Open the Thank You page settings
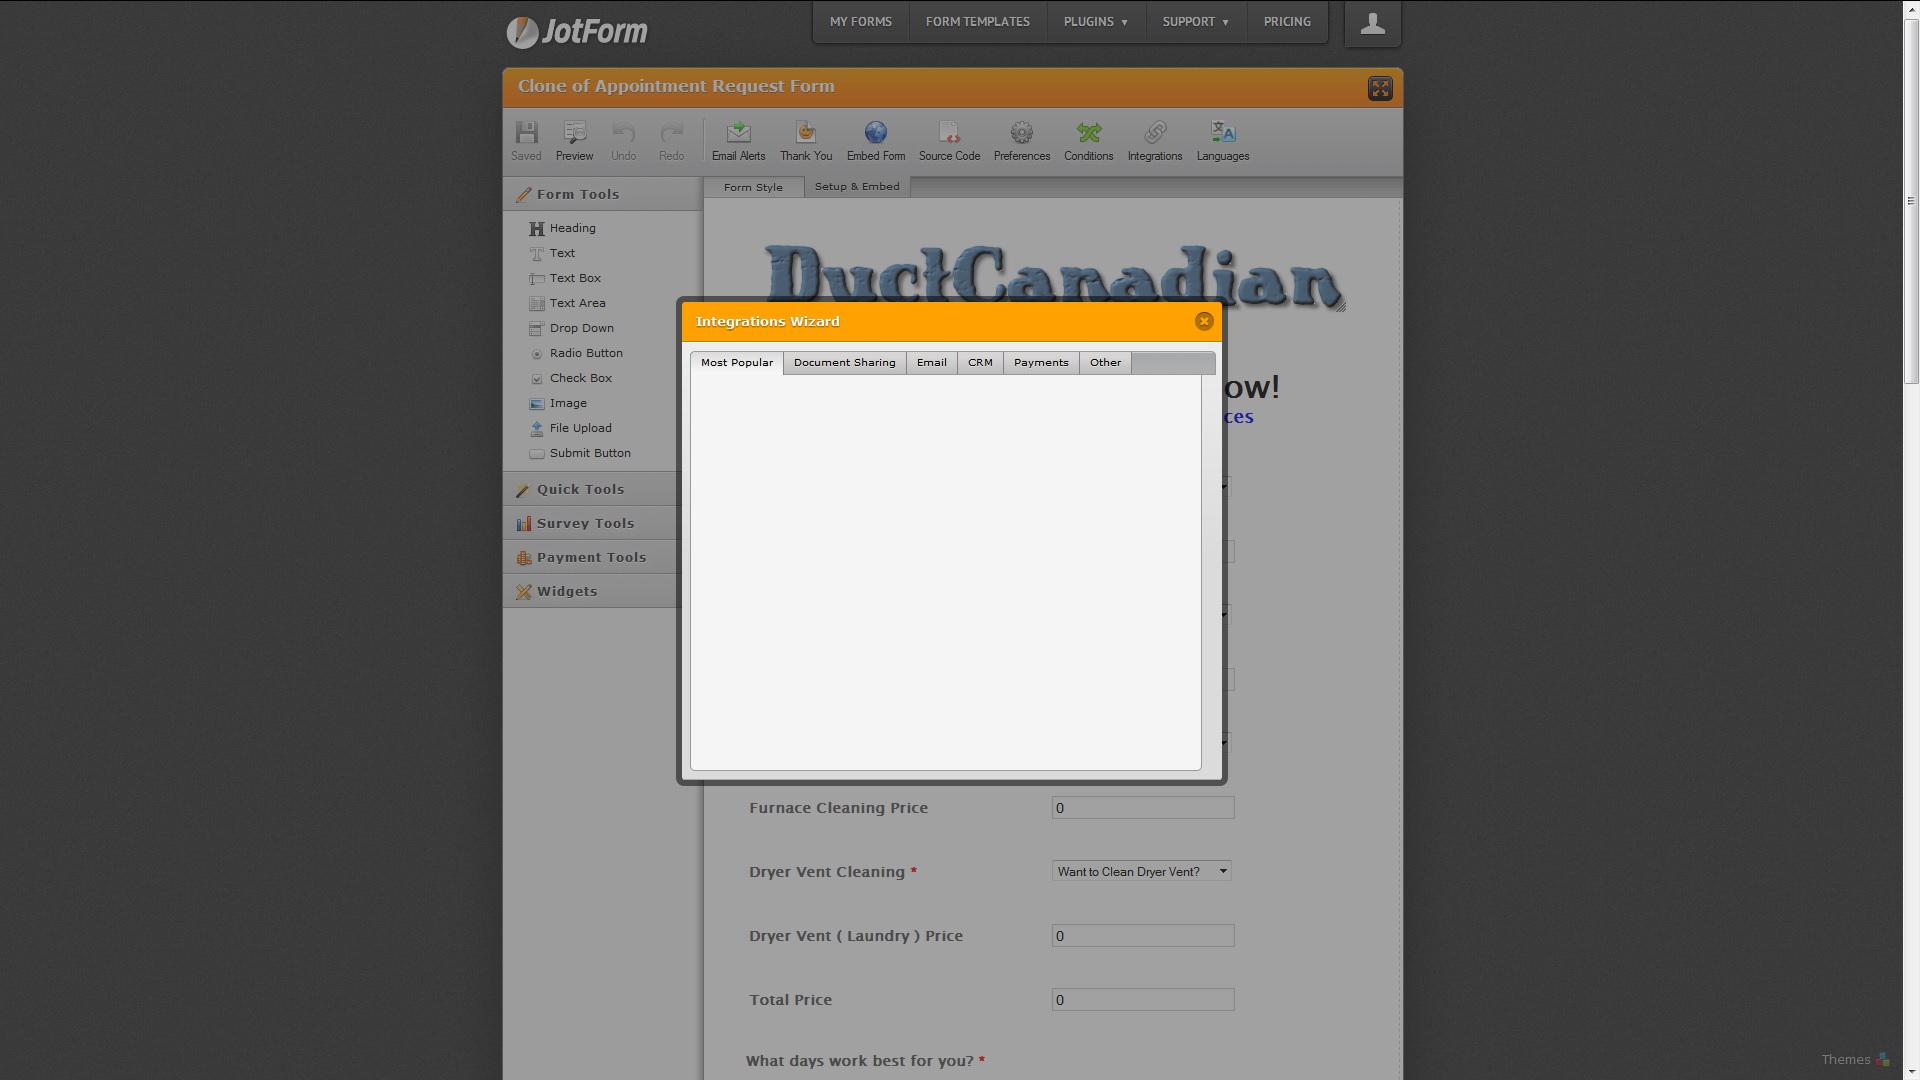The image size is (1920, 1080). point(805,140)
